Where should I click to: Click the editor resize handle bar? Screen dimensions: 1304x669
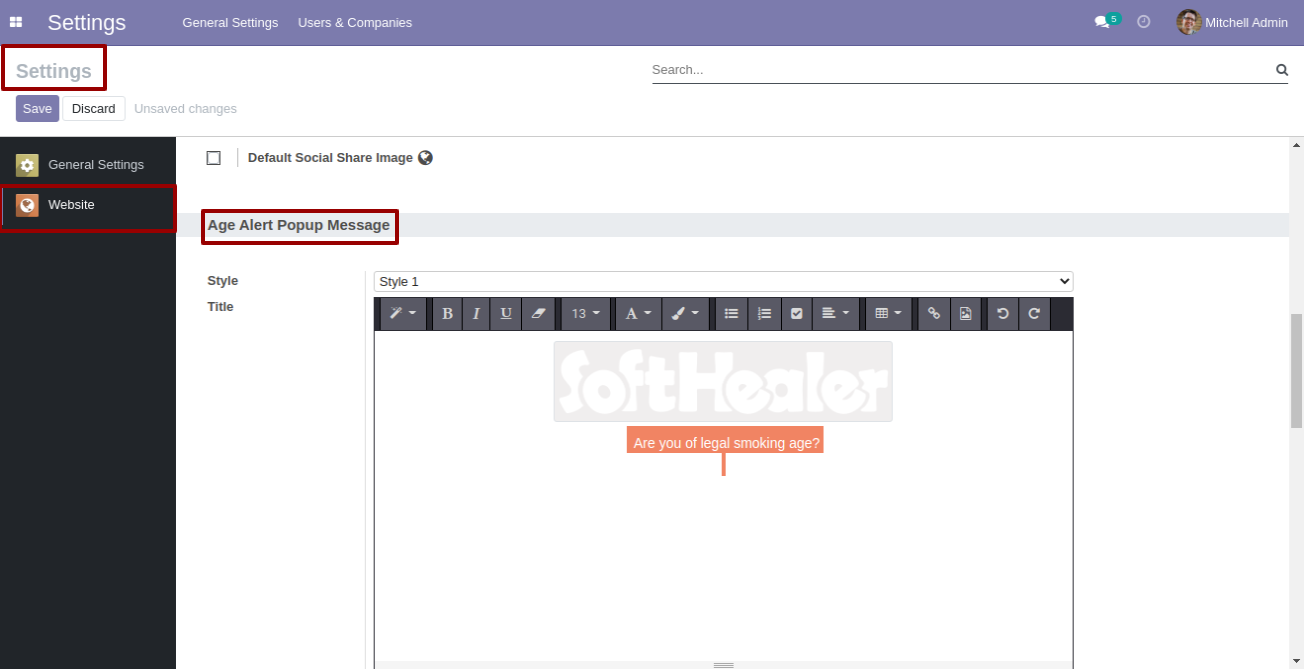(723, 665)
